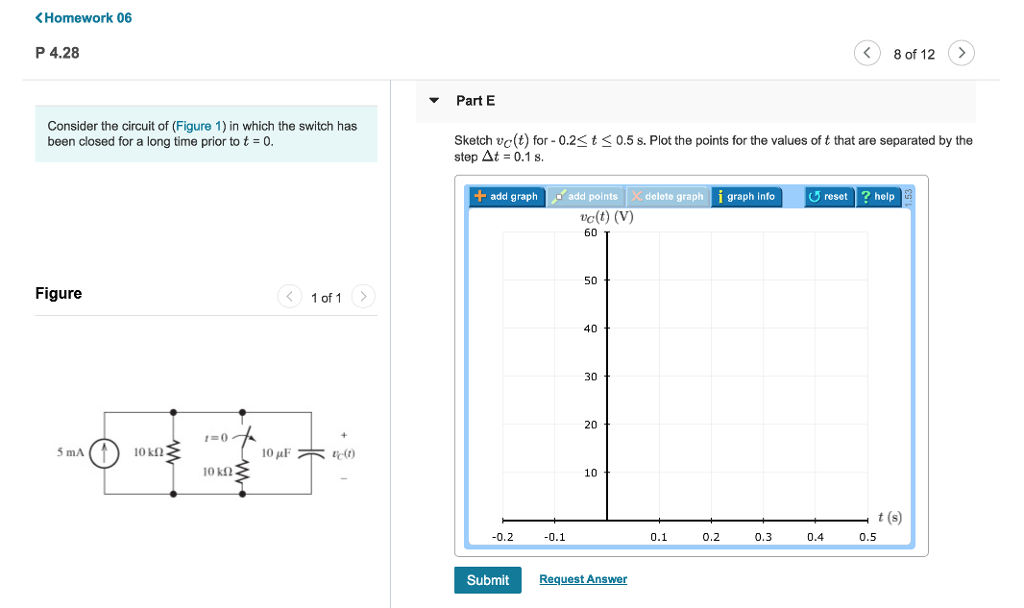This screenshot has width=1024, height=608.
Task: Collapse the Part E section
Action: 433,100
